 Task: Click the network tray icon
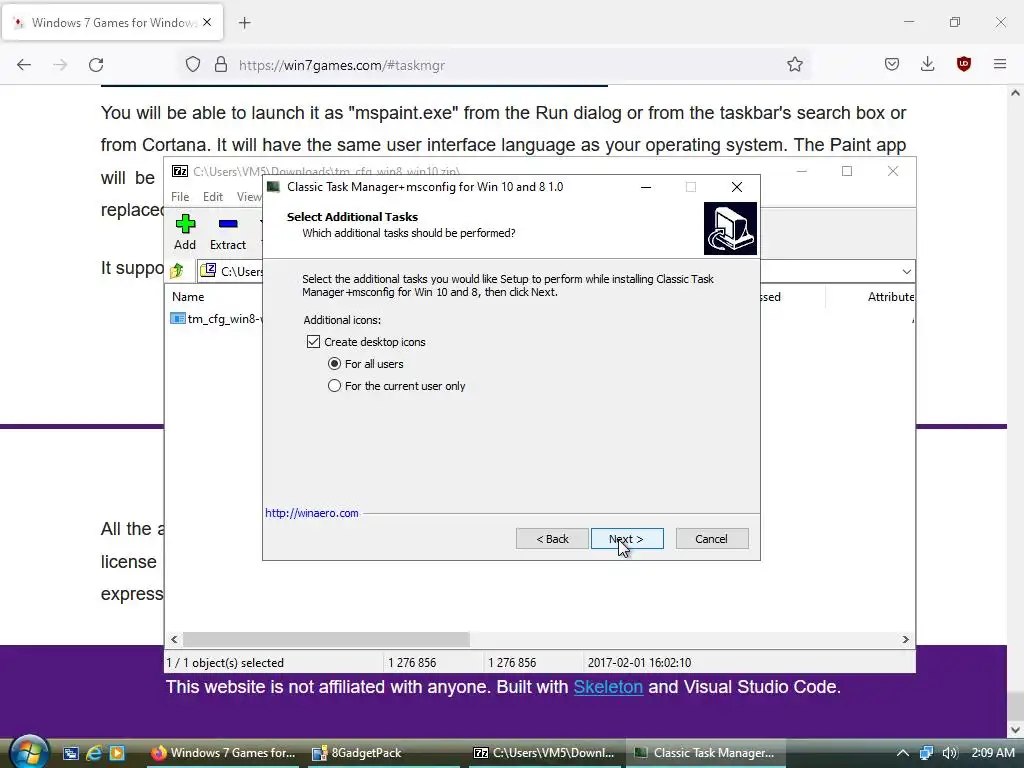926,753
